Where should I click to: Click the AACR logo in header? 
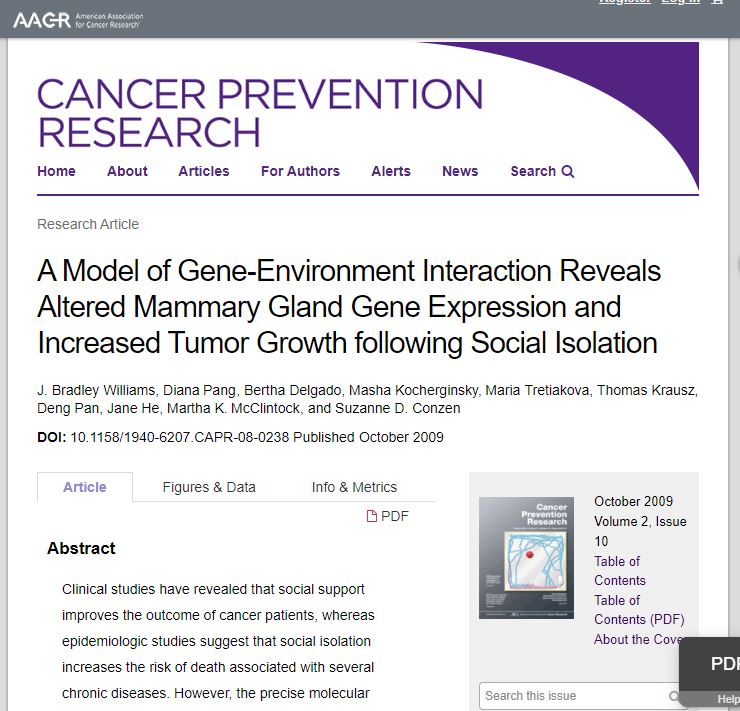tap(78, 20)
